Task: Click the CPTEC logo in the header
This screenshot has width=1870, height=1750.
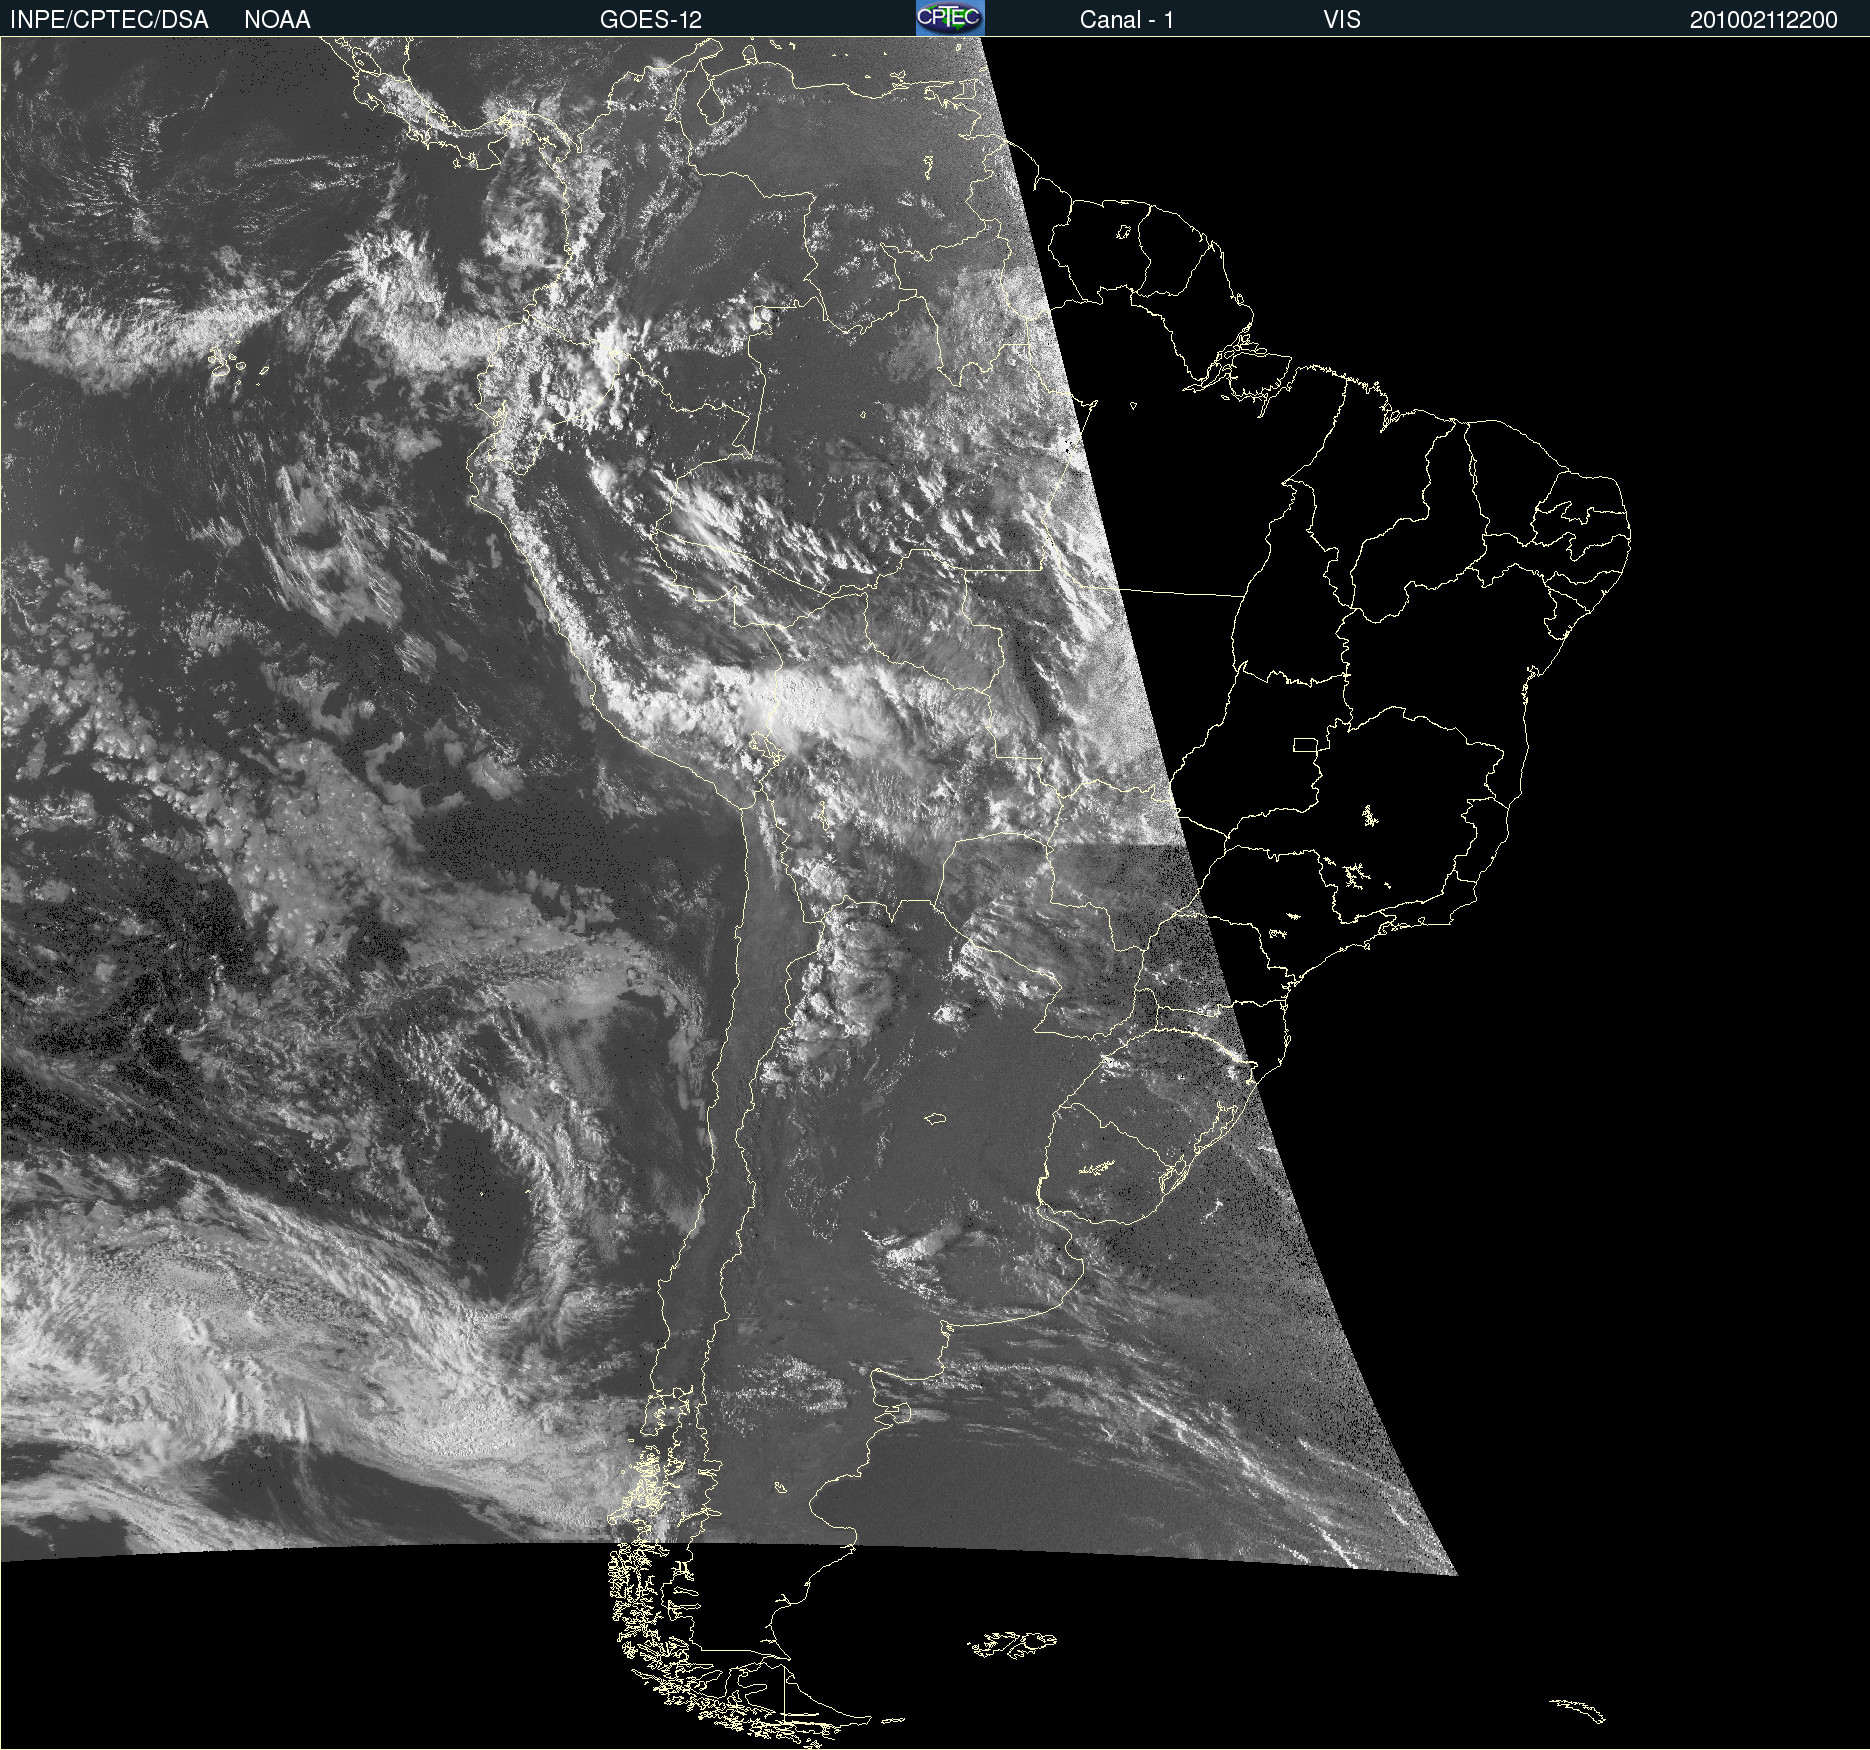Action: point(950,18)
